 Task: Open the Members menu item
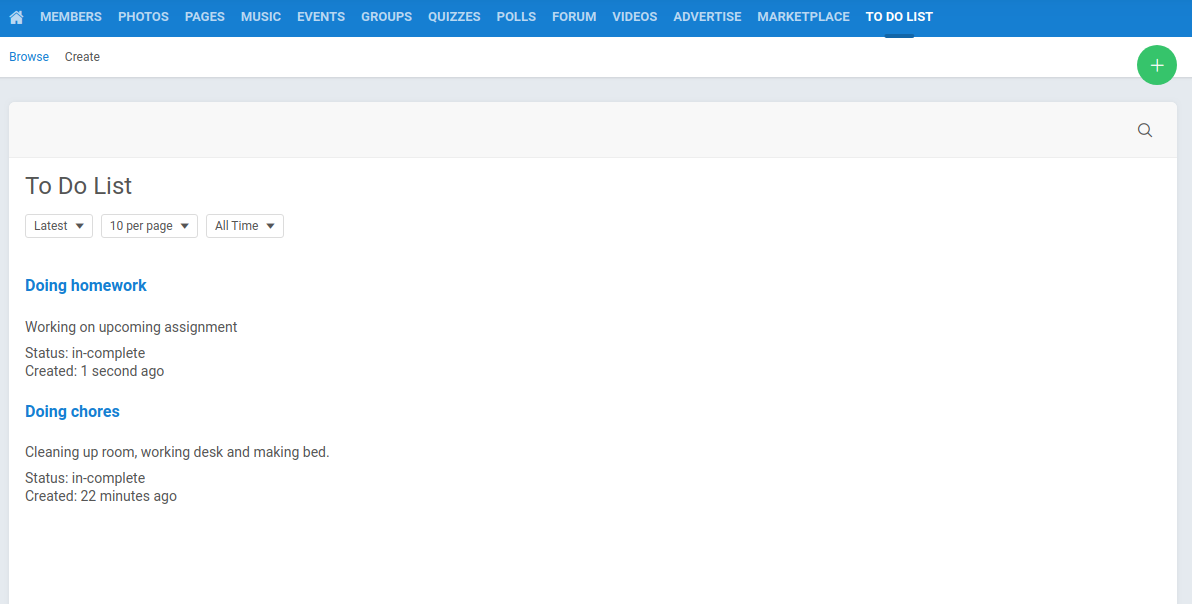point(71,17)
